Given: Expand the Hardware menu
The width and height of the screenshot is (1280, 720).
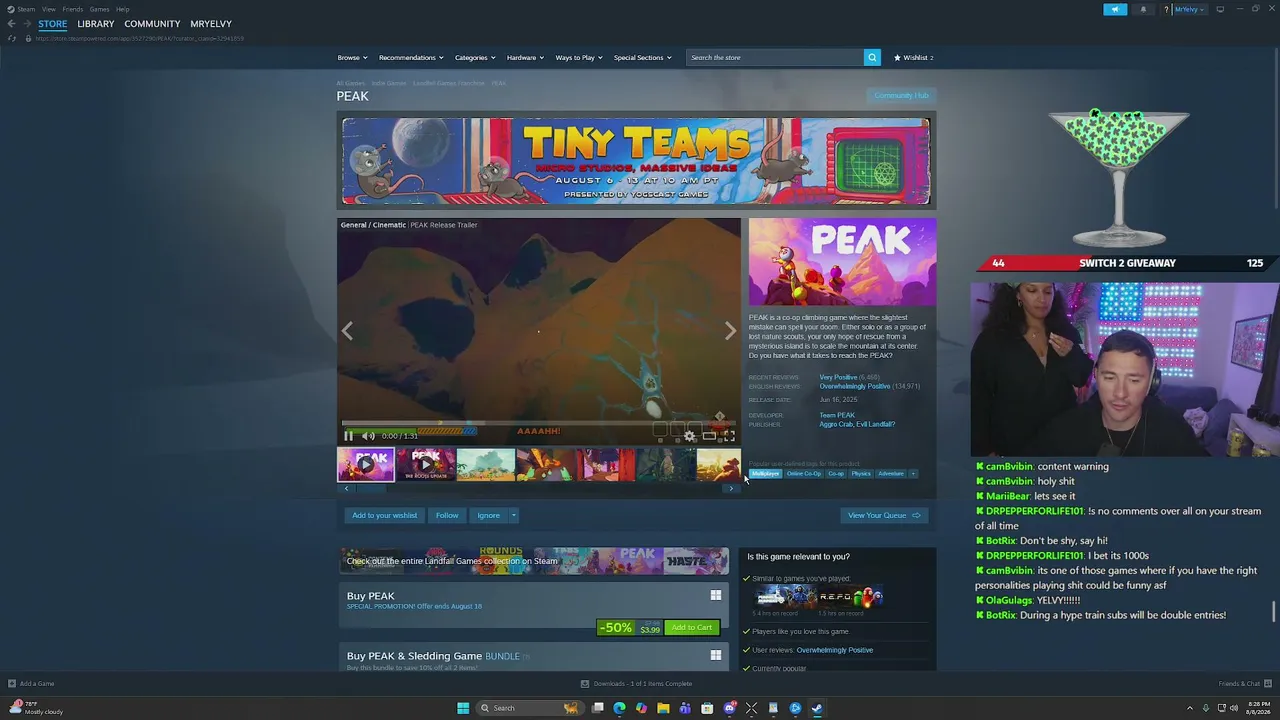Looking at the screenshot, I should 525,57.
